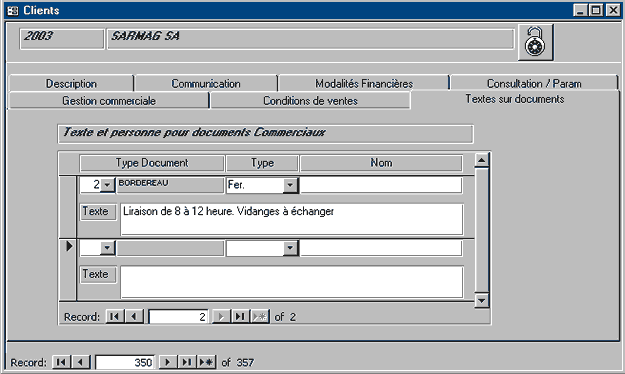The height and width of the screenshot is (374, 625).
Task: Go to first record in subform navigator
Action: pos(114,317)
